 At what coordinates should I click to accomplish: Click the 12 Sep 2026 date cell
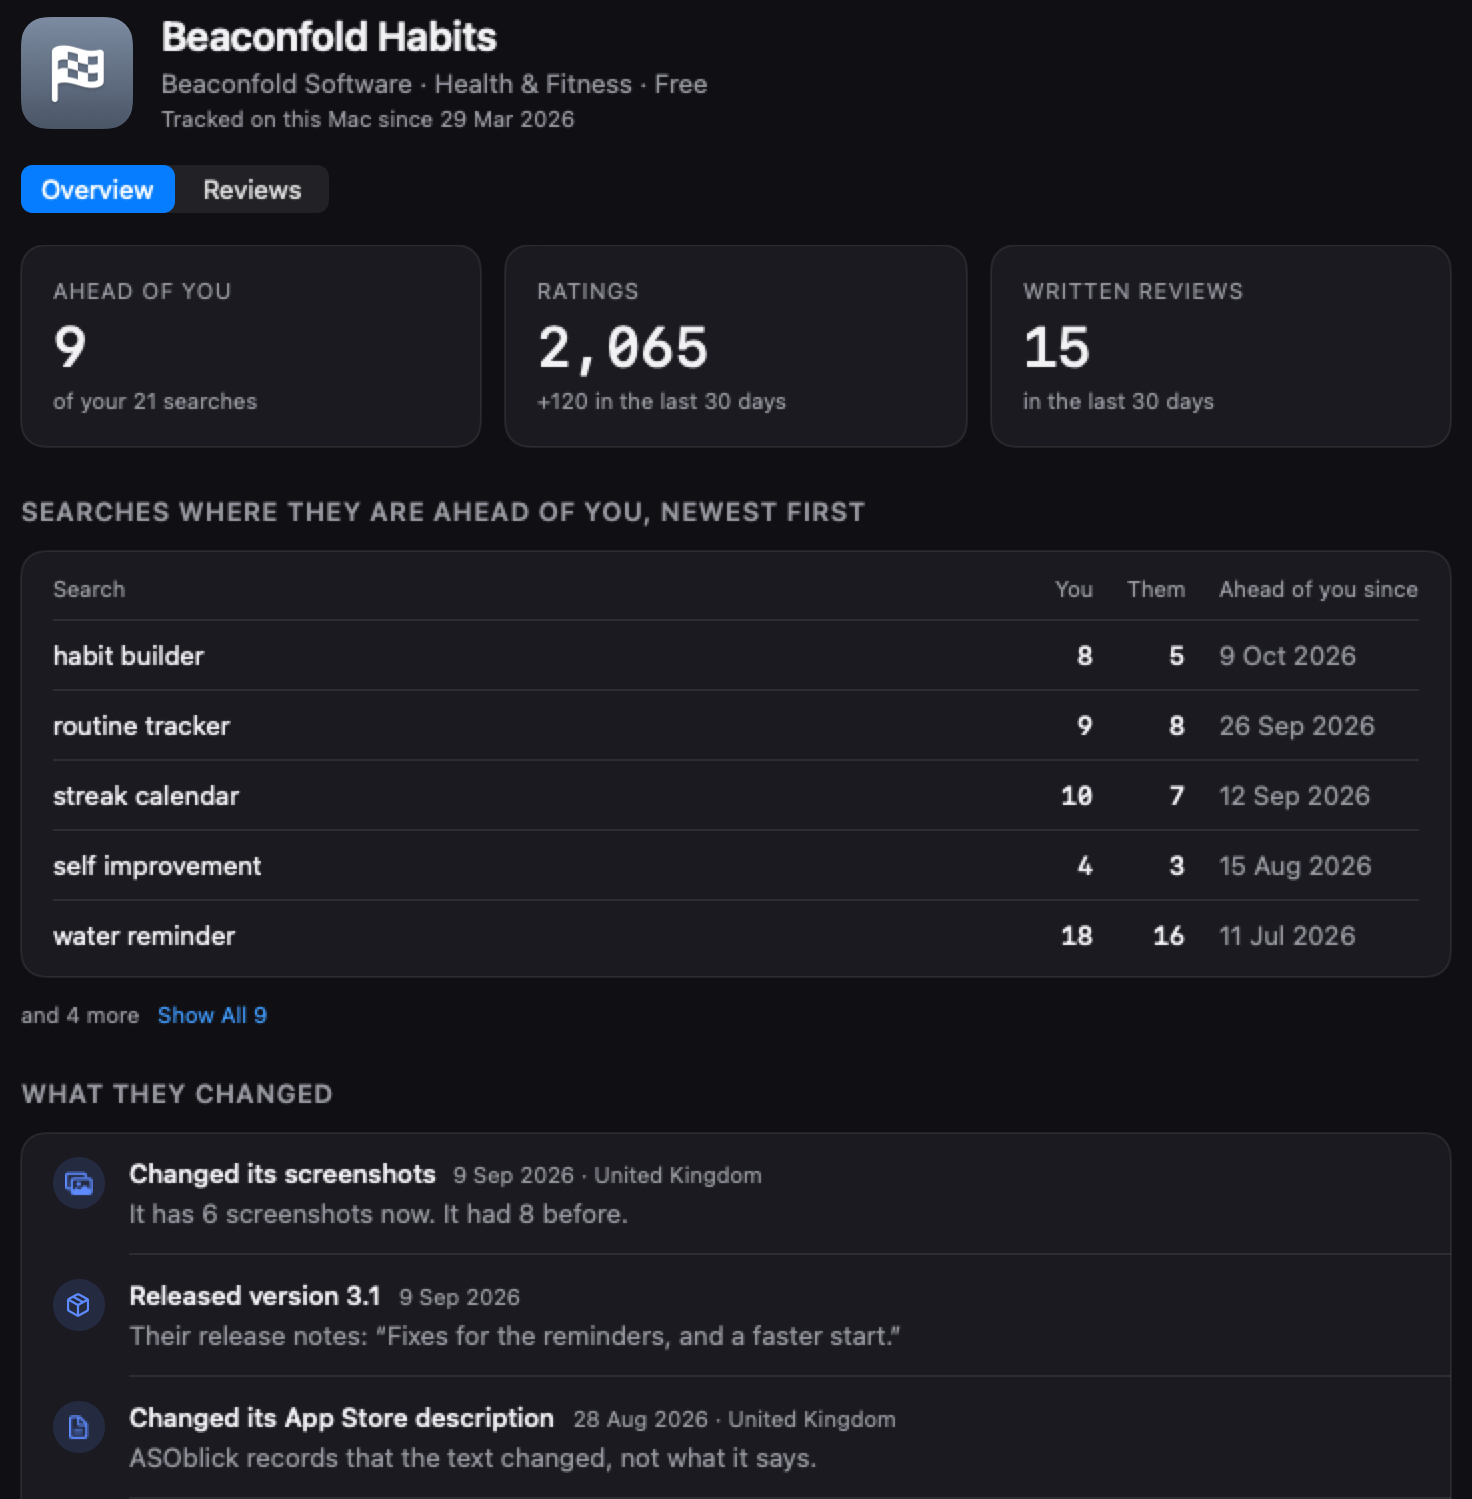coord(1294,795)
